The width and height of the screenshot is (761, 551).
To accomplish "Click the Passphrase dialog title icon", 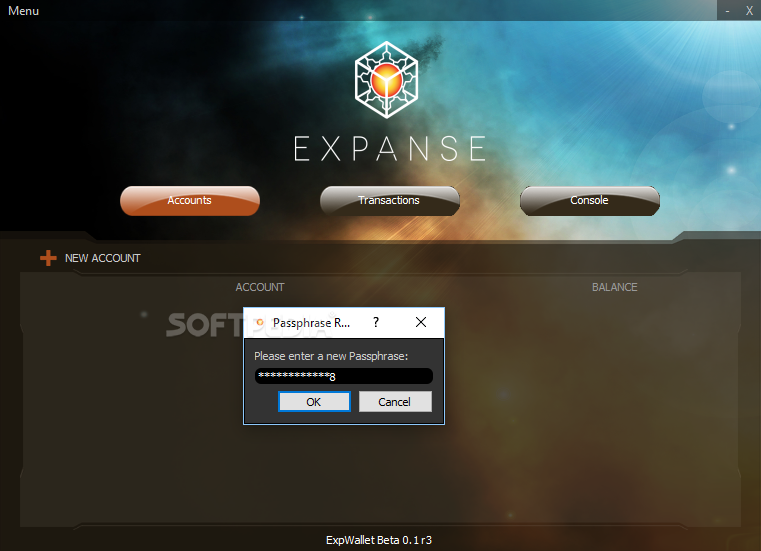I will pos(260,322).
